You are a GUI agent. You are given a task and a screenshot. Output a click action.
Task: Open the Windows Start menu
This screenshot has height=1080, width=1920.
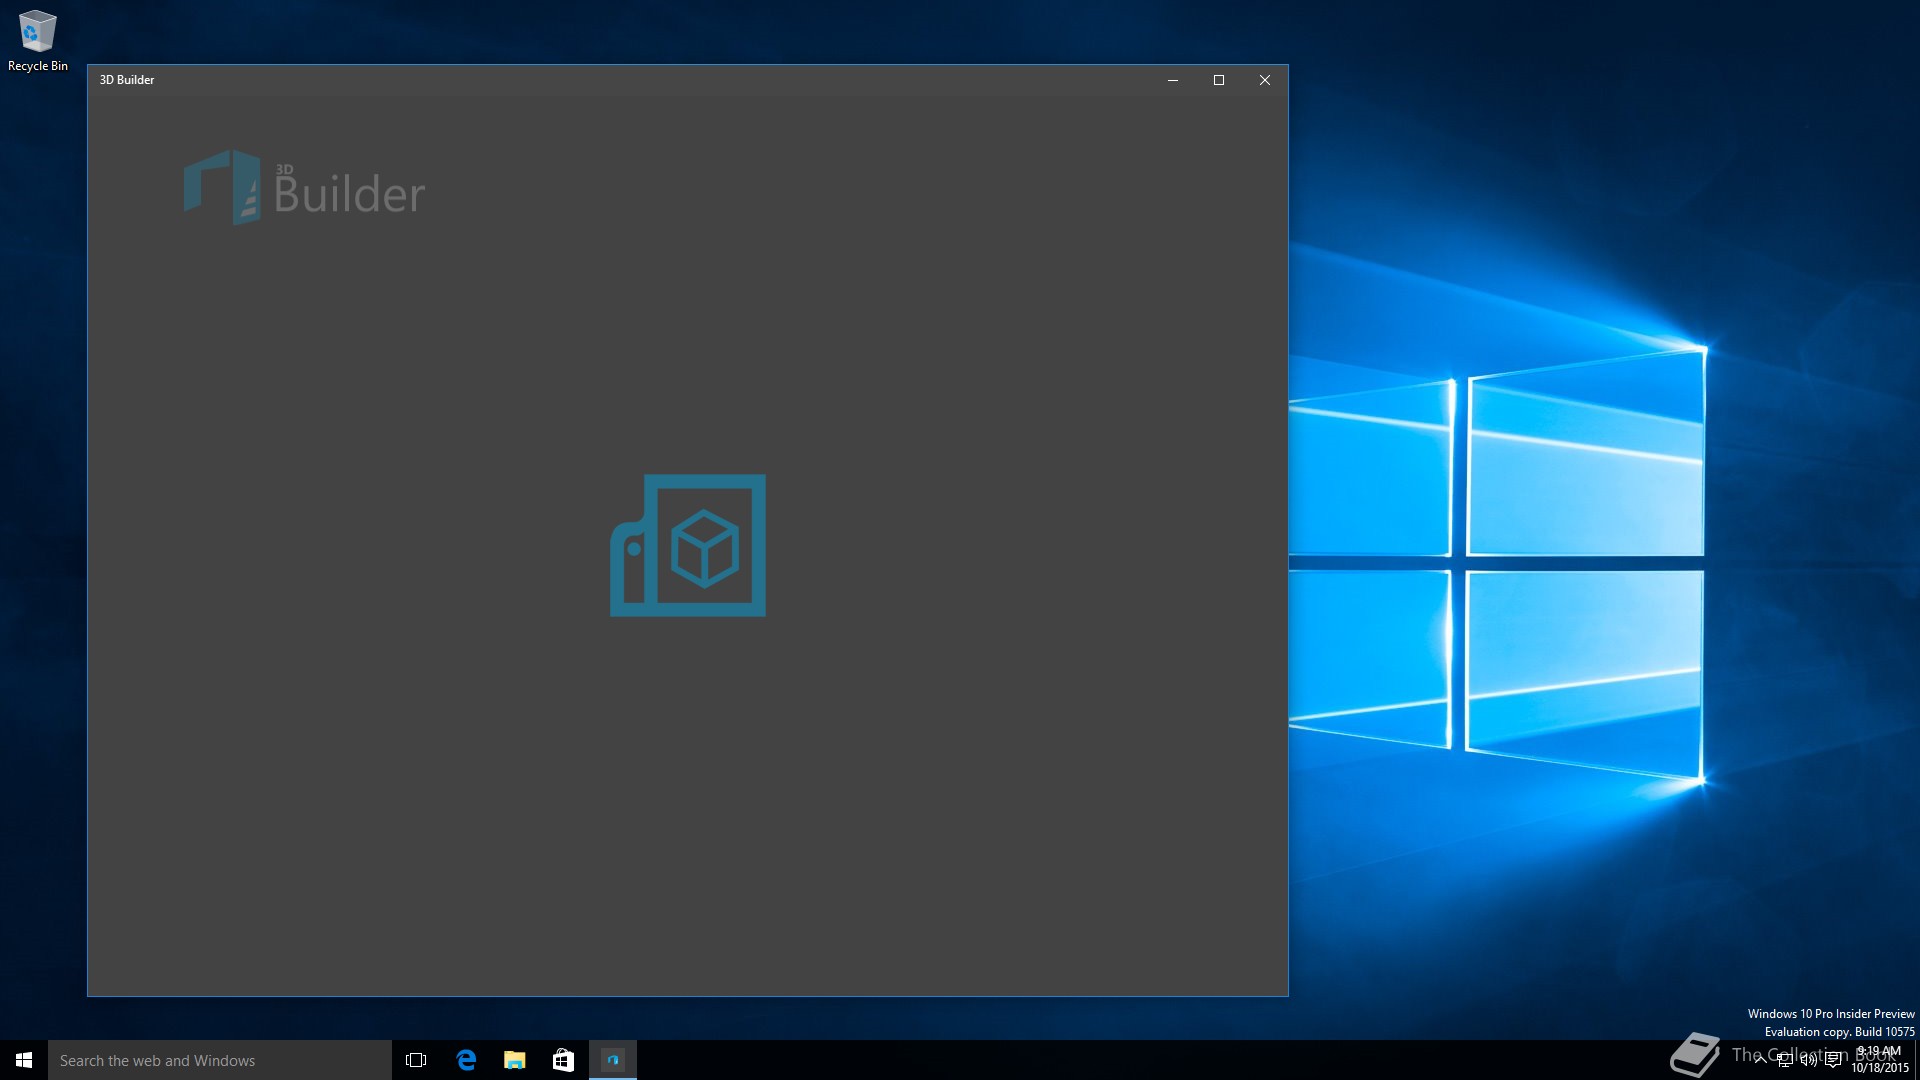24,1060
